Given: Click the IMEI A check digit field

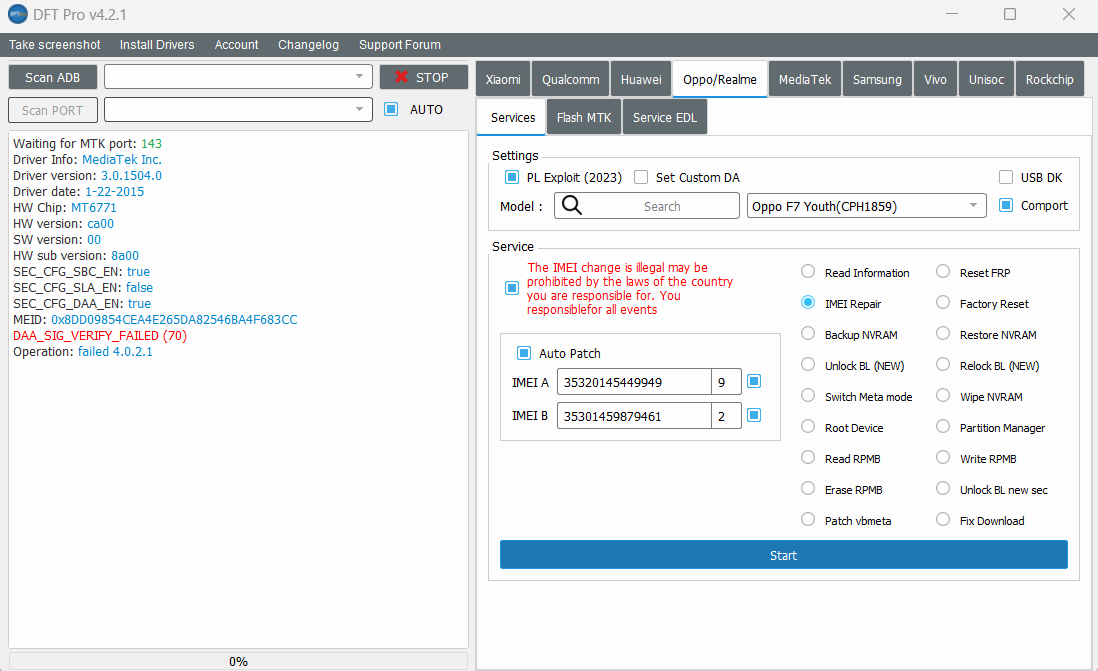Looking at the screenshot, I should [726, 382].
